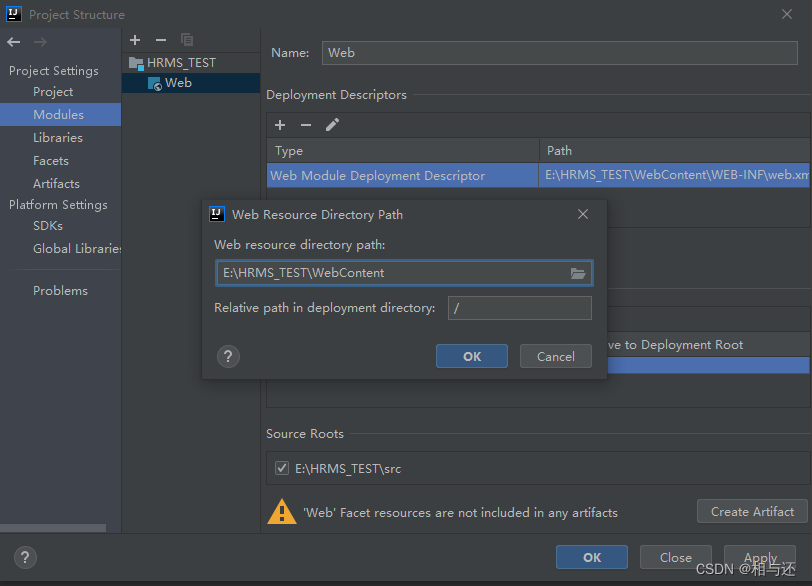This screenshot has height=586, width=812.
Task: Click the warning icon for Web facet resources
Action: pos(282,511)
